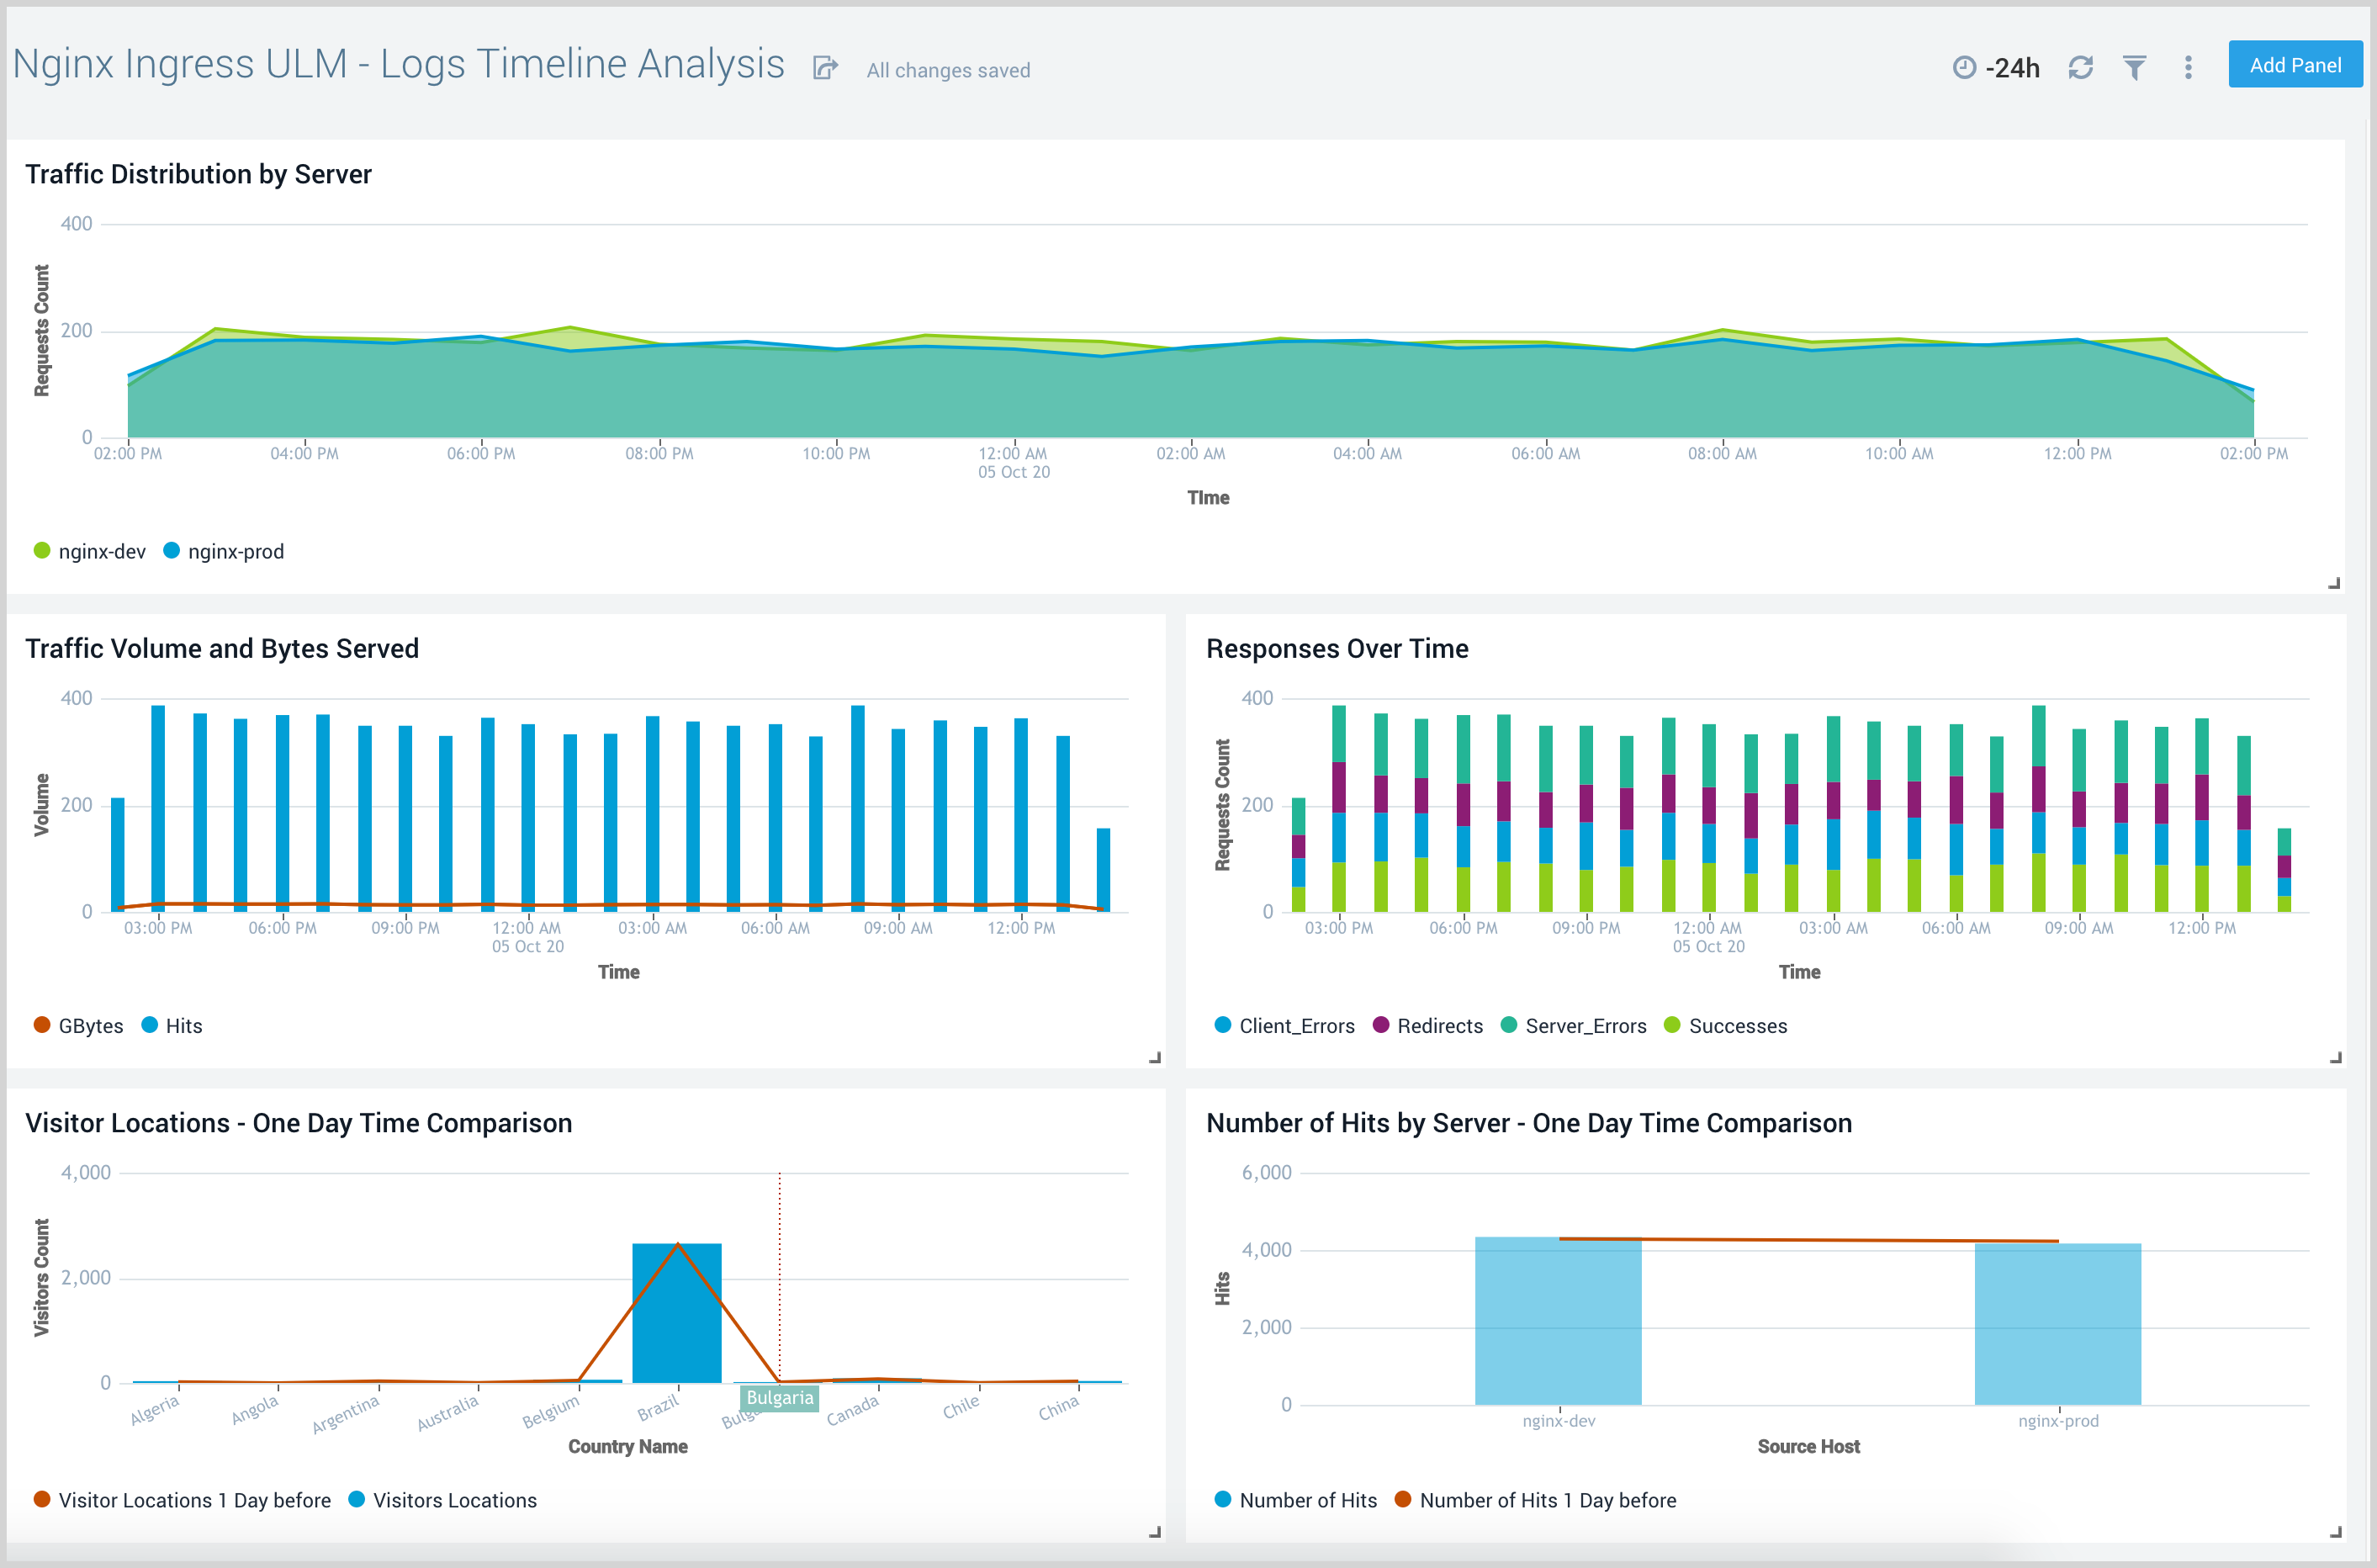This screenshot has width=2377, height=1568.
Task: Toggle Number of Hits 1 Day before legend
Action: 1536,1499
